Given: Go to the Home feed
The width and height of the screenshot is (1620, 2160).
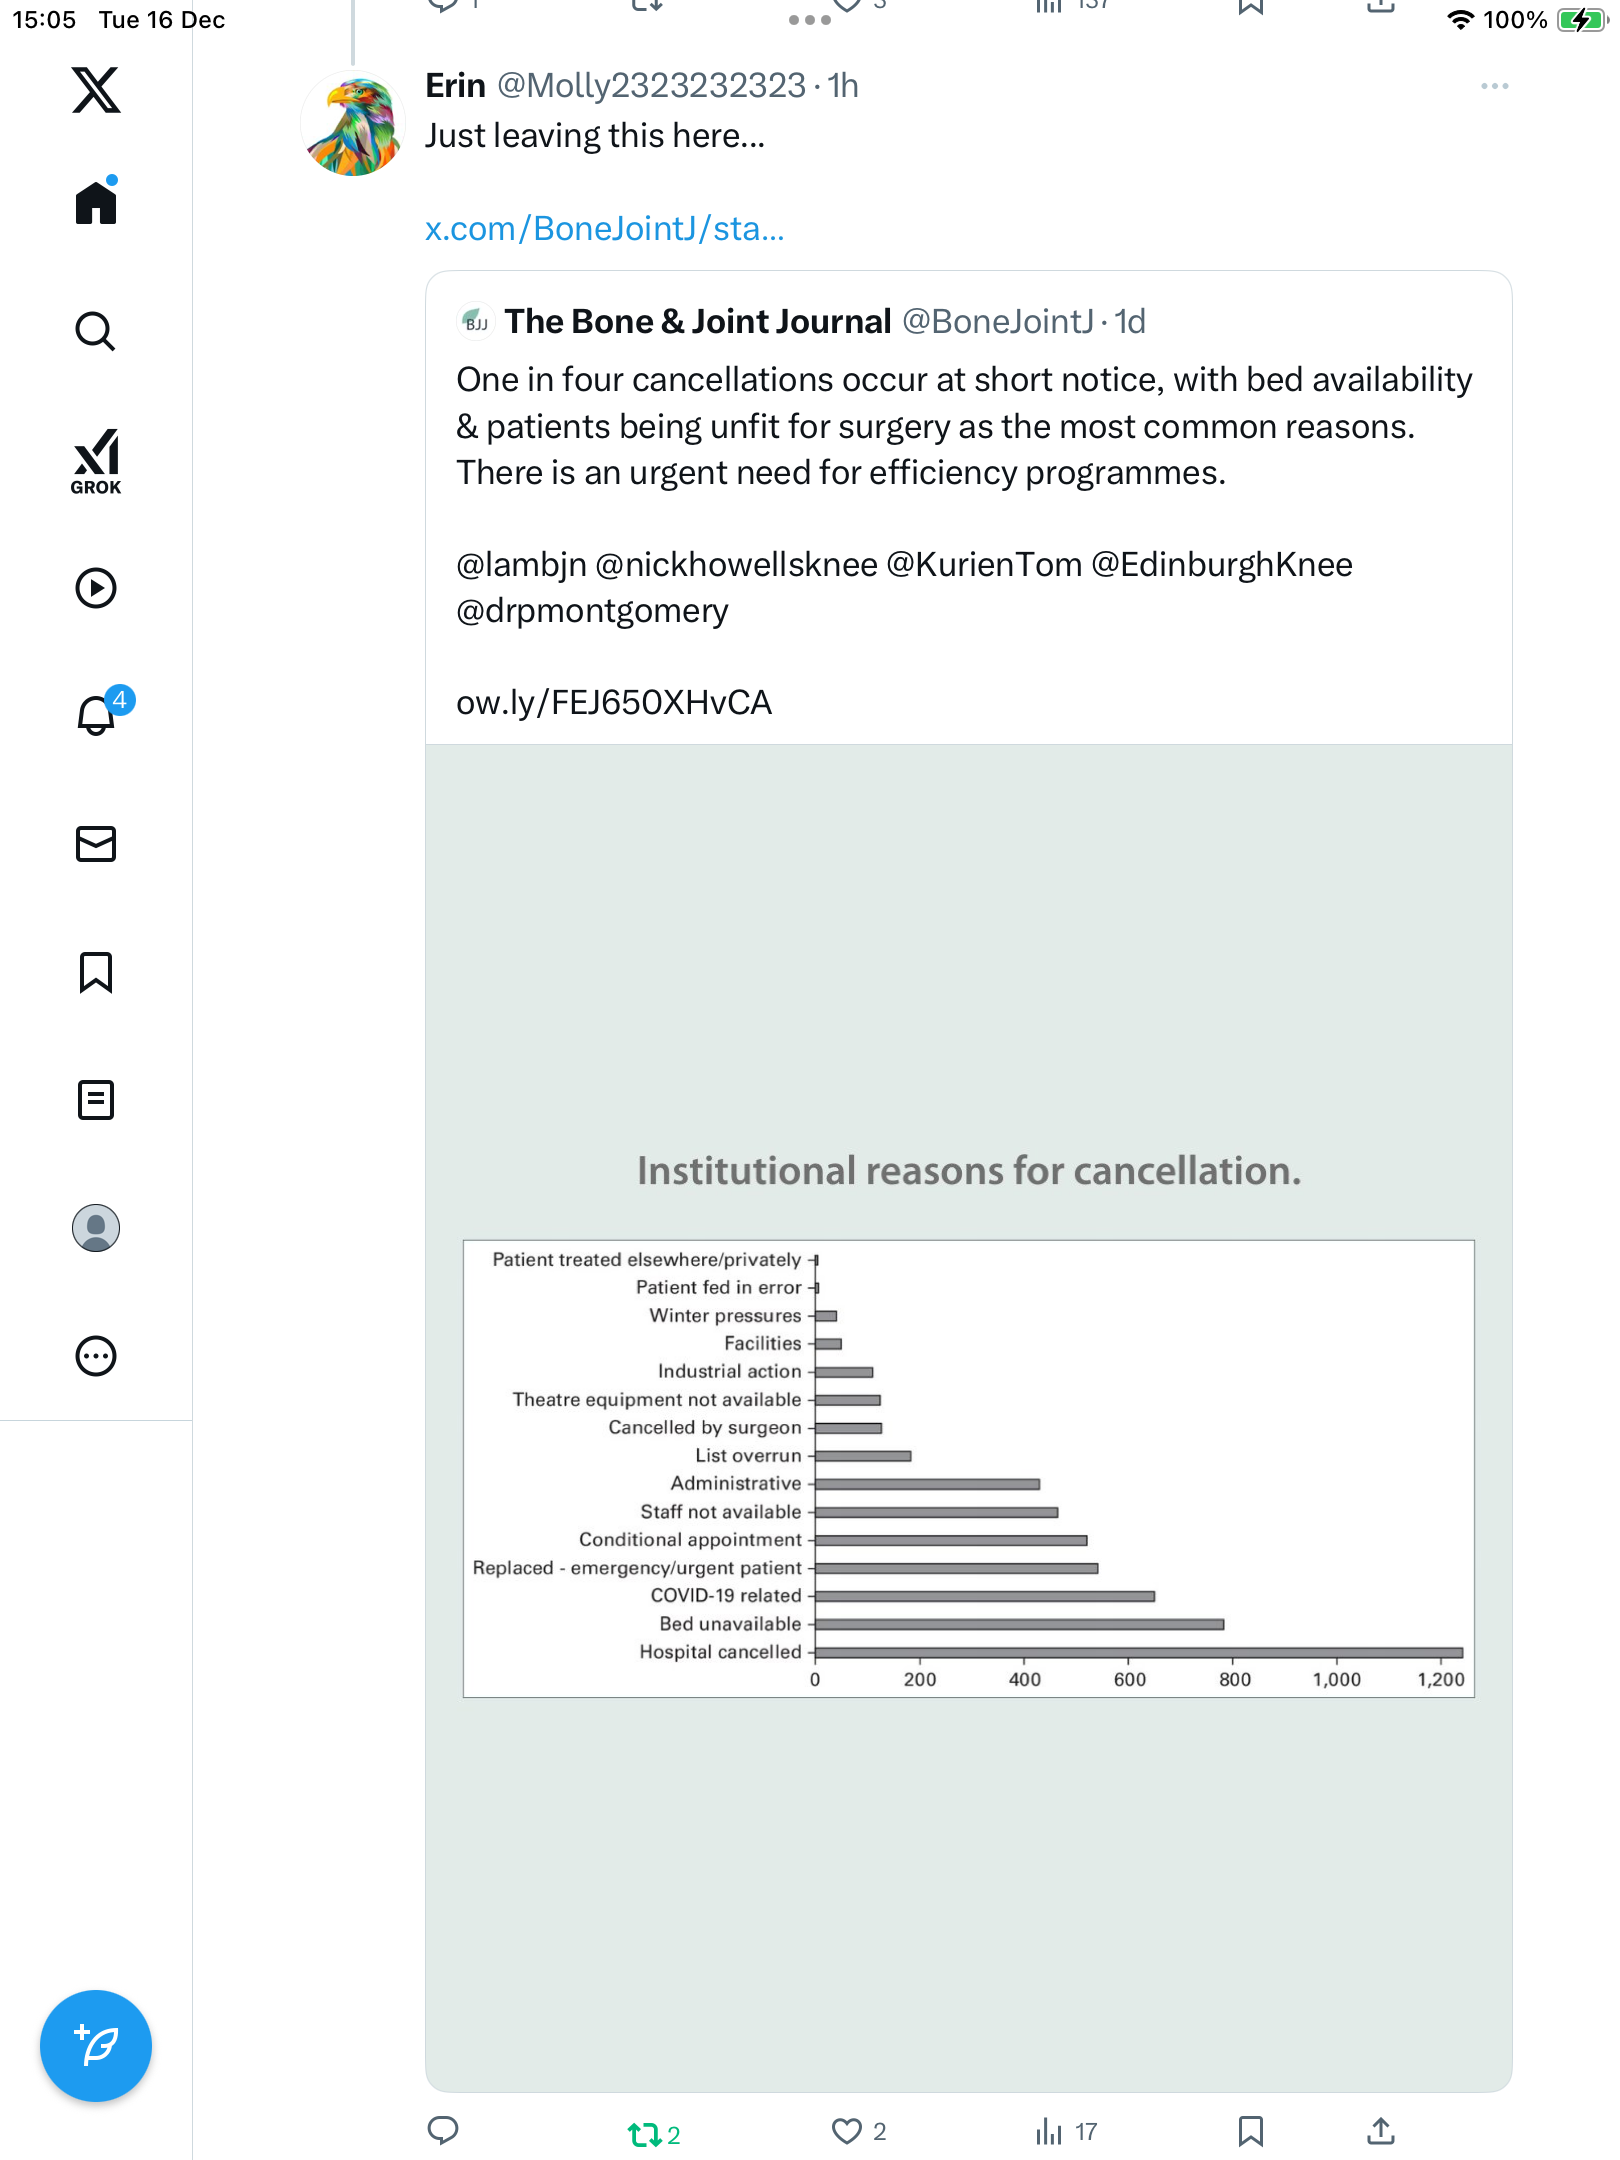Looking at the screenshot, I should [x=96, y=203].
